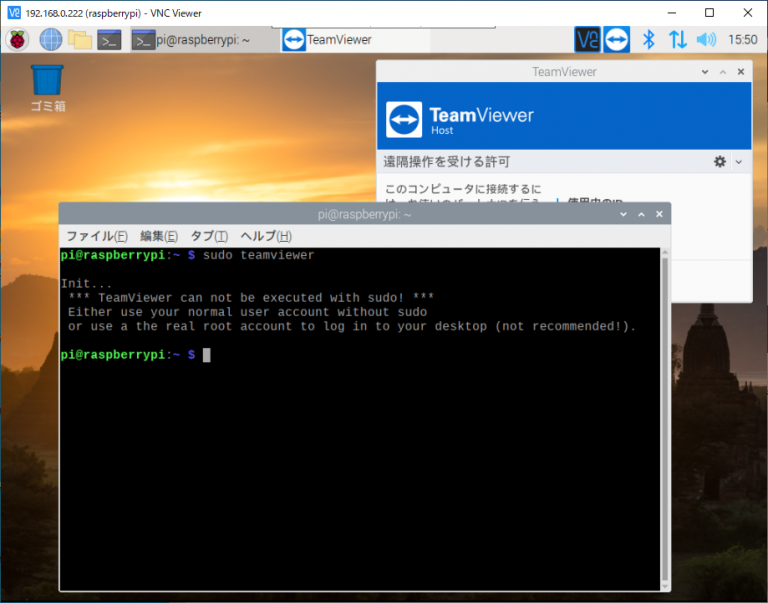The width and height of the screenshot is (768, 603).
Task: Maximize the terminal window
Action: click(641, 214)
